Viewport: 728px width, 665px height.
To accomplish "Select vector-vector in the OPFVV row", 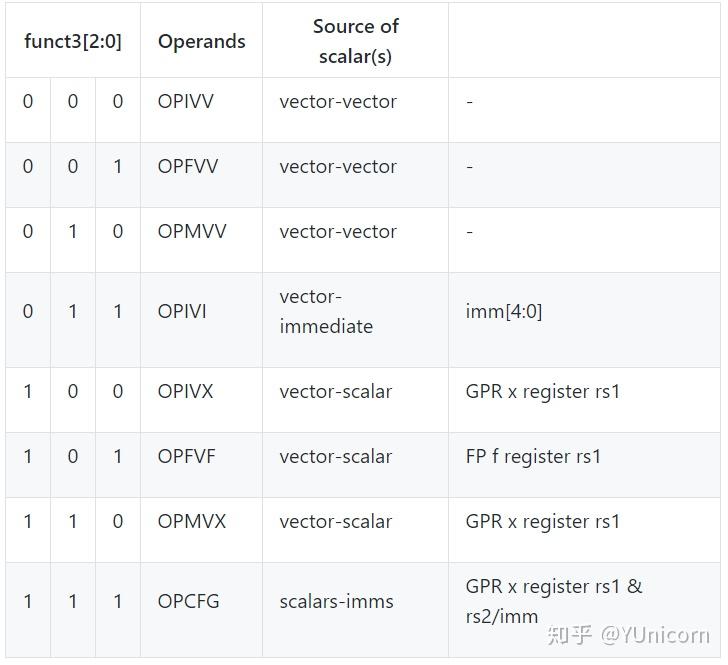I will (x=337, y=167).
